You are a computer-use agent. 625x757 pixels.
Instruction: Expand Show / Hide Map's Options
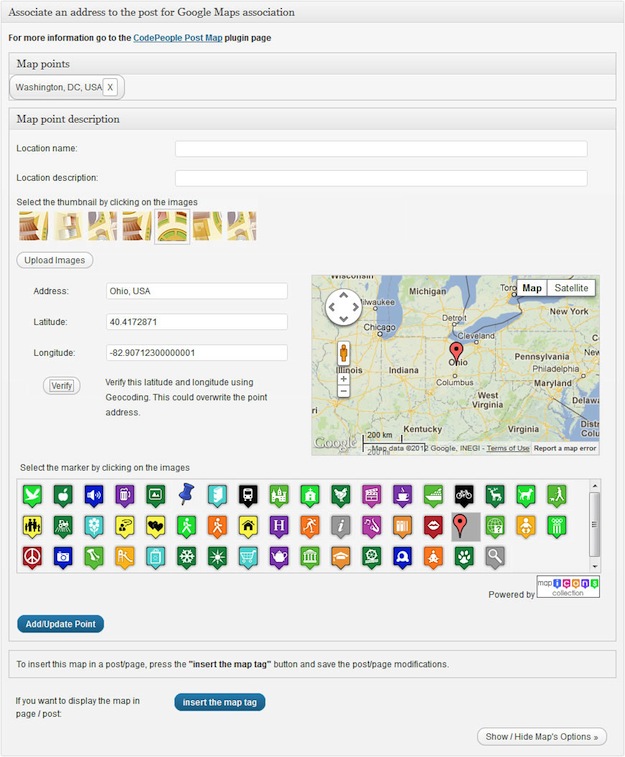[x=541, y=737]
